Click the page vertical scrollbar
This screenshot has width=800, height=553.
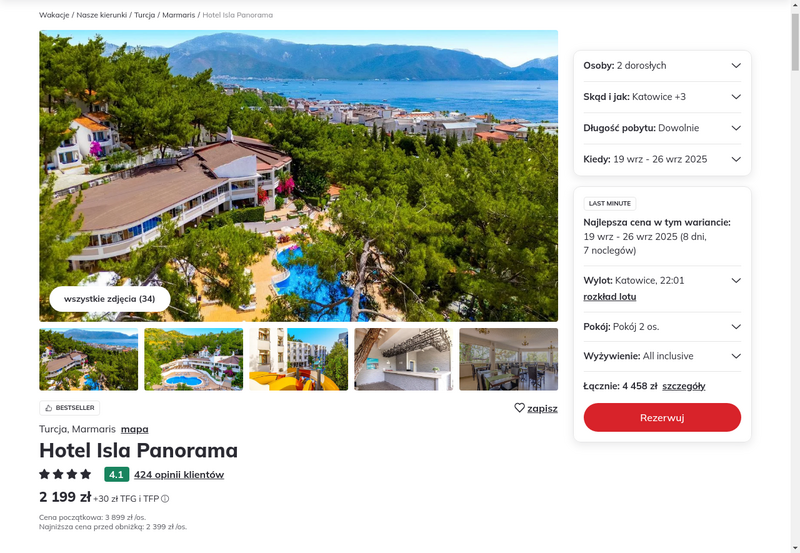(795, 276)
